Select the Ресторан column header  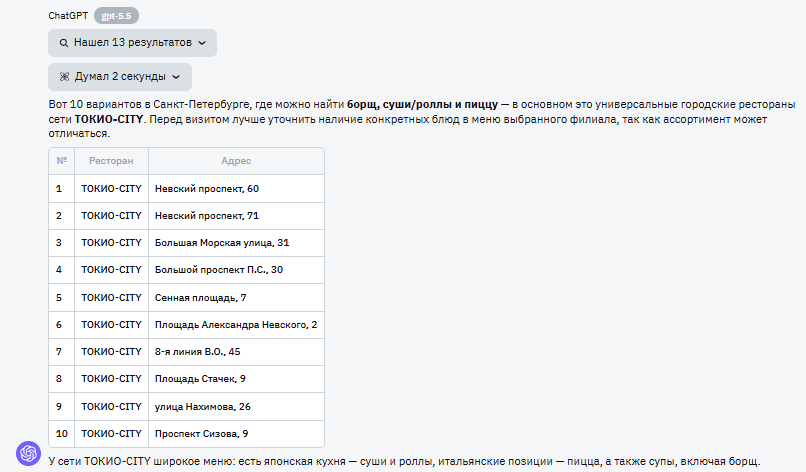tap(111, 161)
